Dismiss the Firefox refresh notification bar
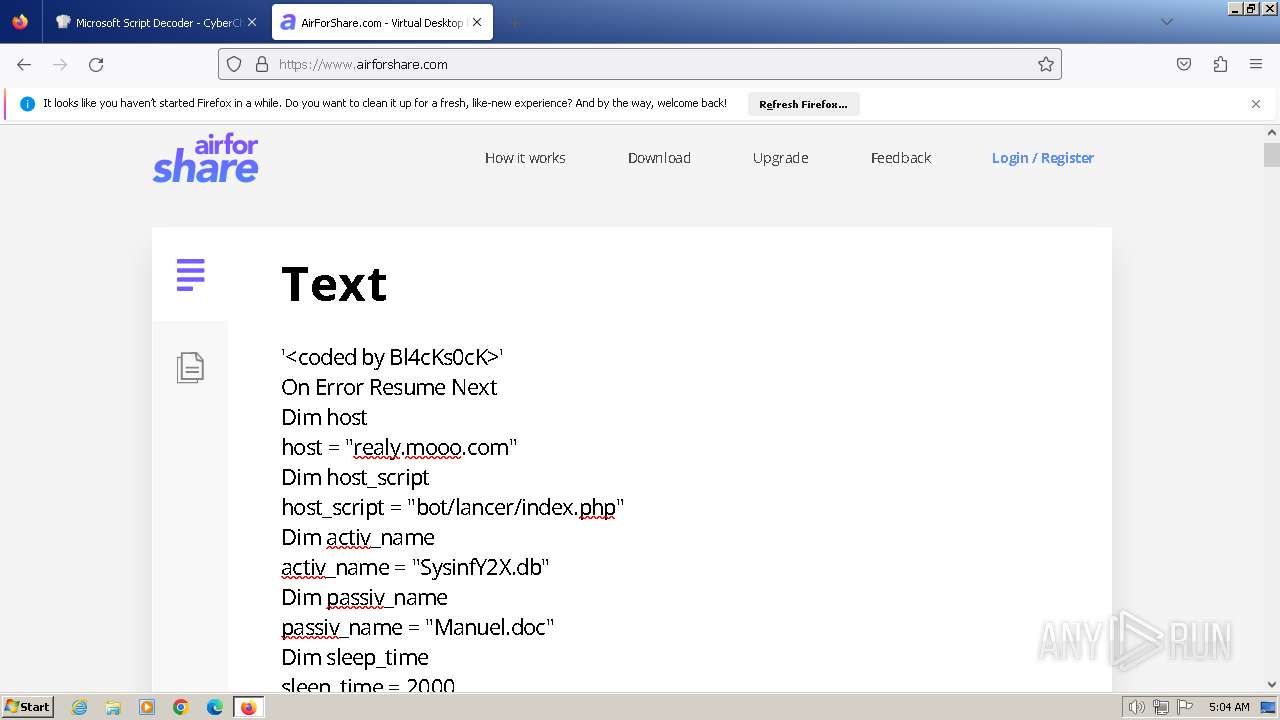Screen dimensions: 1280x720 [x=1256, y=104]
